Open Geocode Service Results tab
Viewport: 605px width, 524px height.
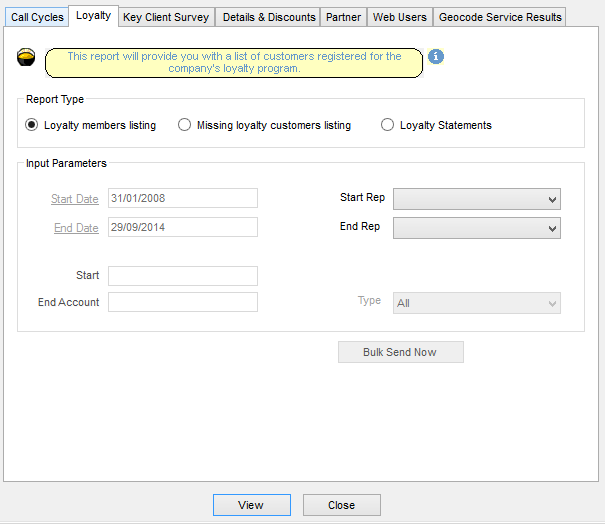500,17
